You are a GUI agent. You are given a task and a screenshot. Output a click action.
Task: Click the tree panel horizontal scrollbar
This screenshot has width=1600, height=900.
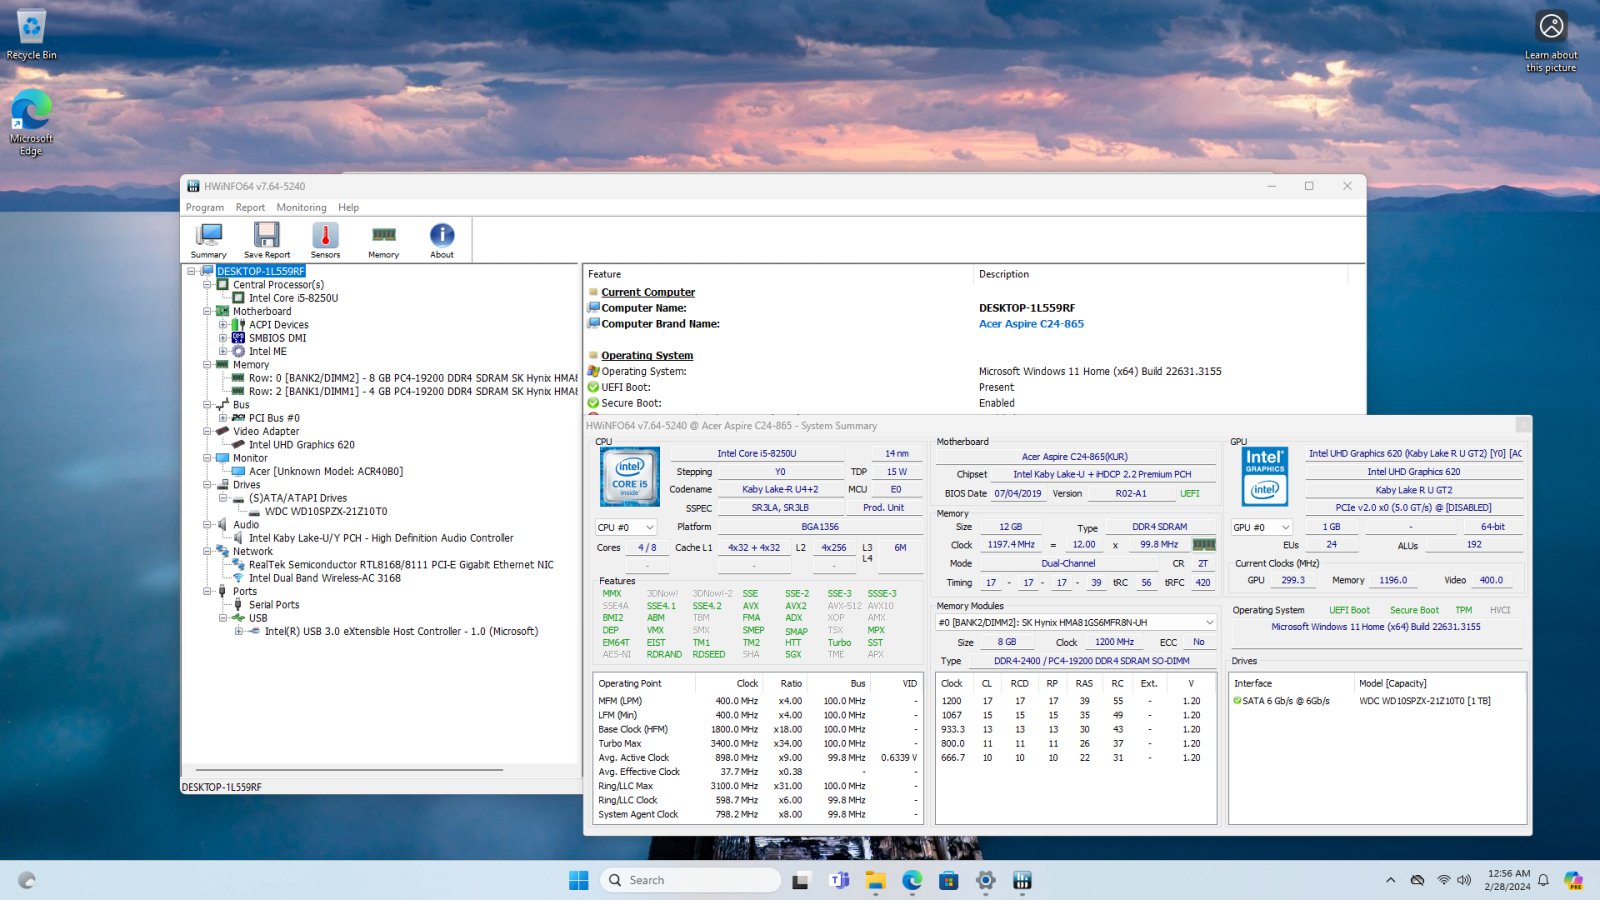click(x=350, y=770)
